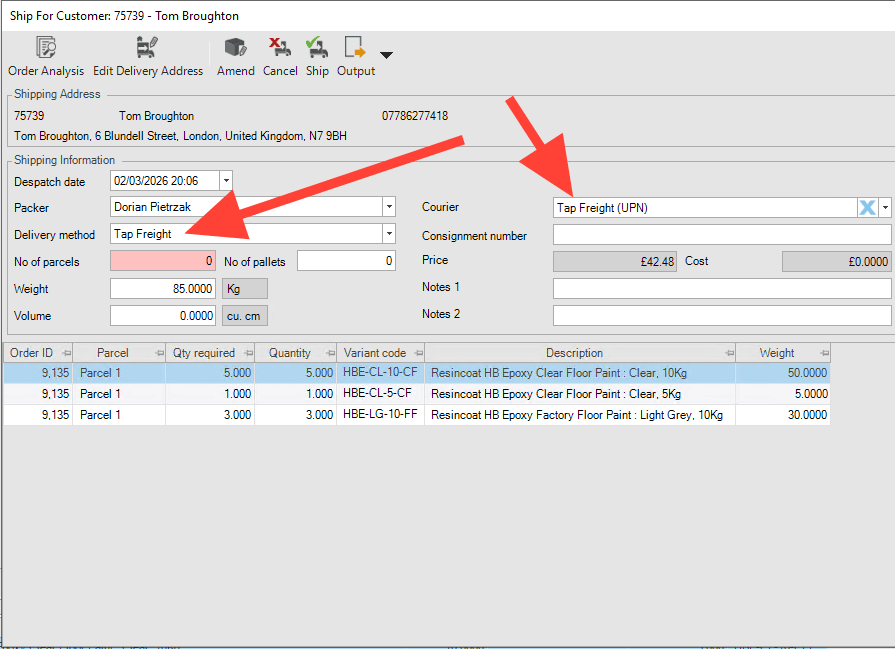This screenshot has height=649, width=895.
Task: Select the HBE-CL-5-CF variant code cell
Action: tap(381, 394)
